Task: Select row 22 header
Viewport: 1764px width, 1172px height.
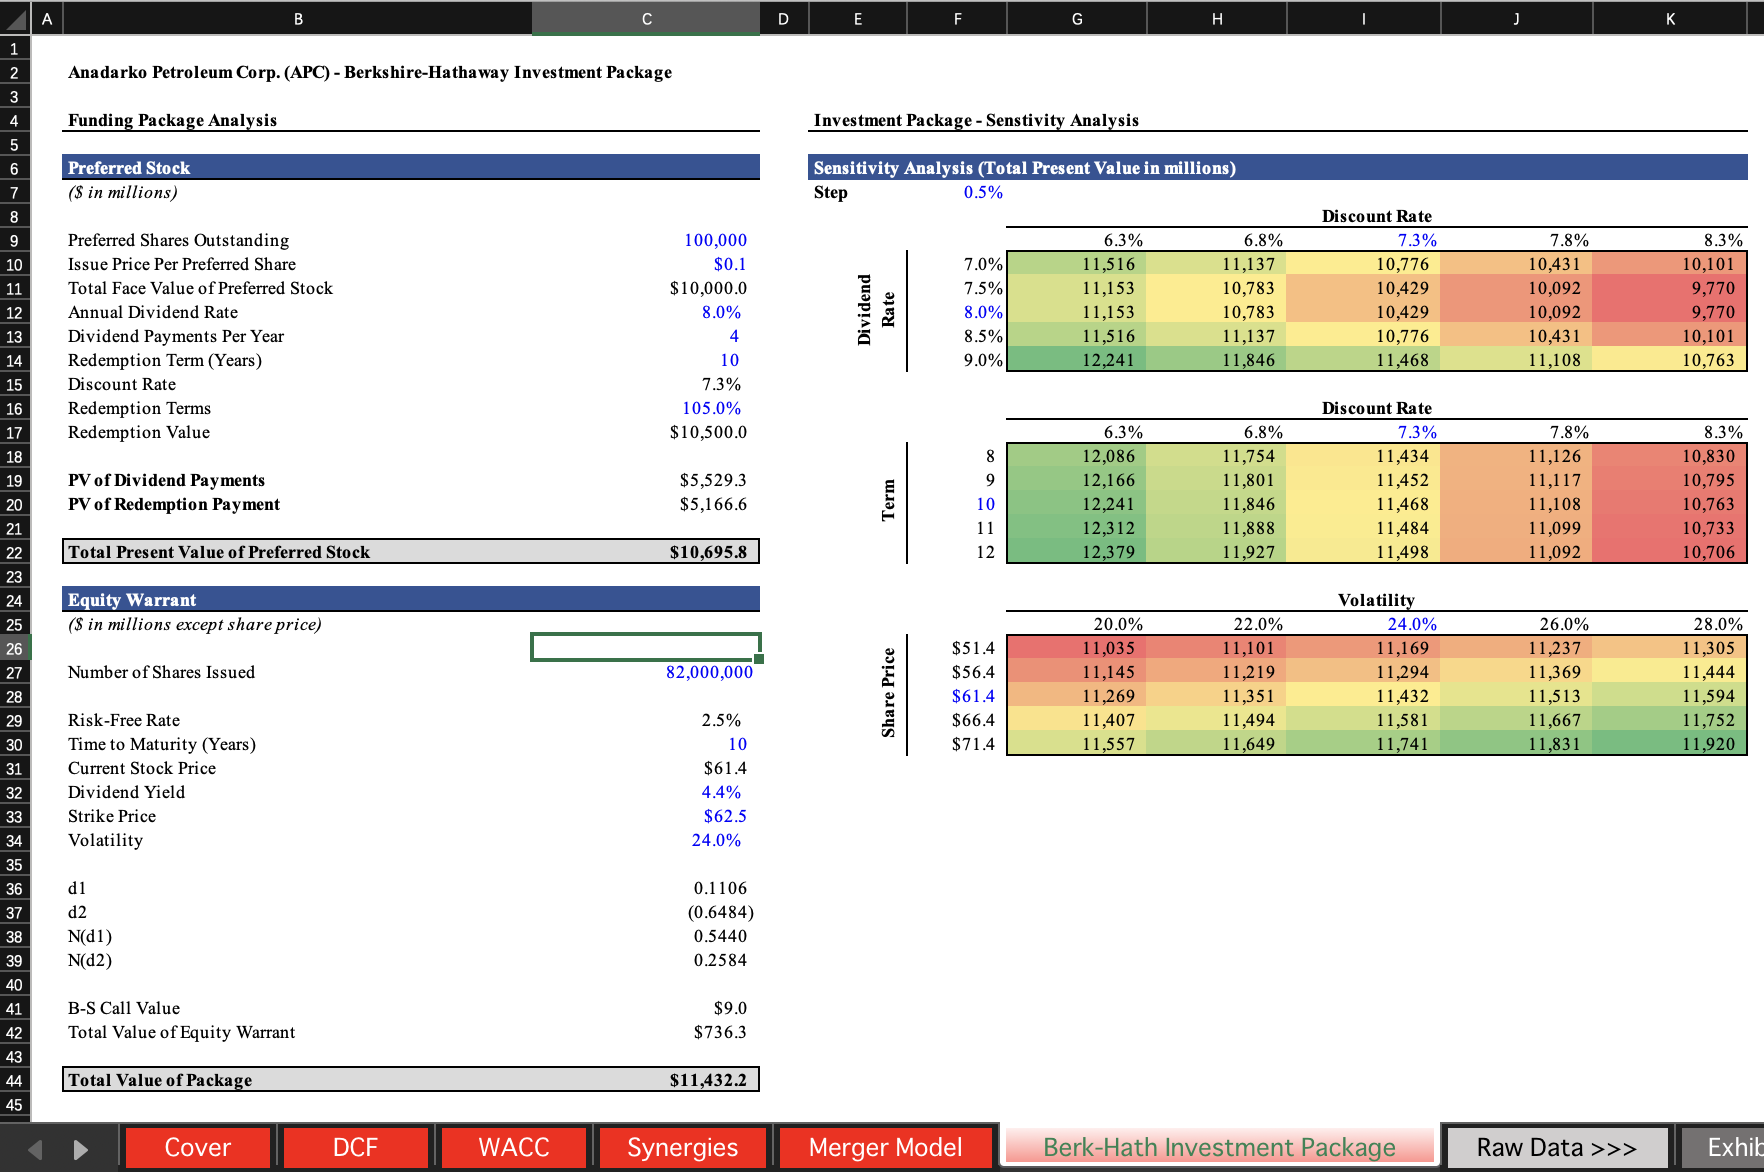Action: point(14,553)
